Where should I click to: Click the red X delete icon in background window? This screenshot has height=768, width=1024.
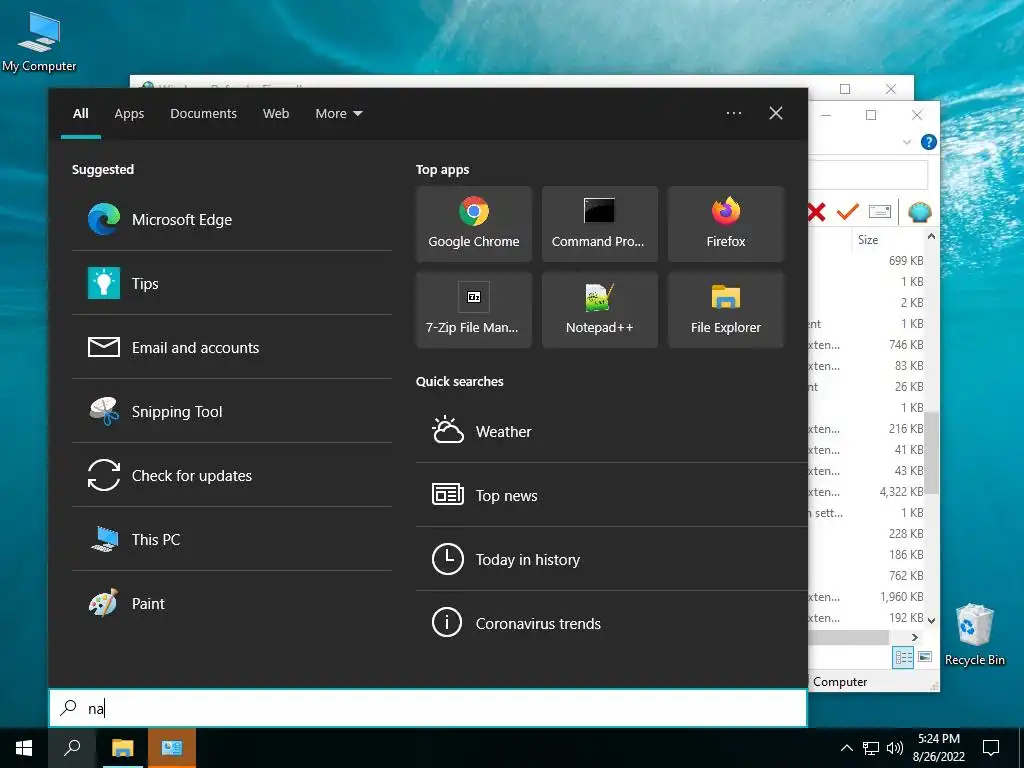816,212
